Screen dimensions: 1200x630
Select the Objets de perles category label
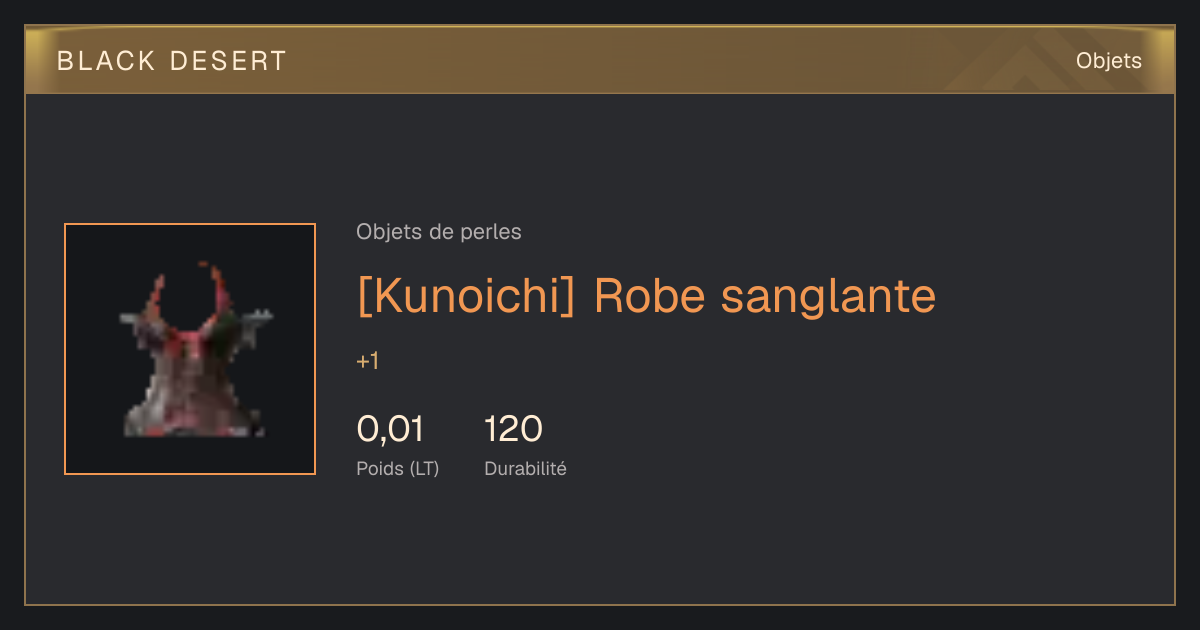click(x=439, y=232)
